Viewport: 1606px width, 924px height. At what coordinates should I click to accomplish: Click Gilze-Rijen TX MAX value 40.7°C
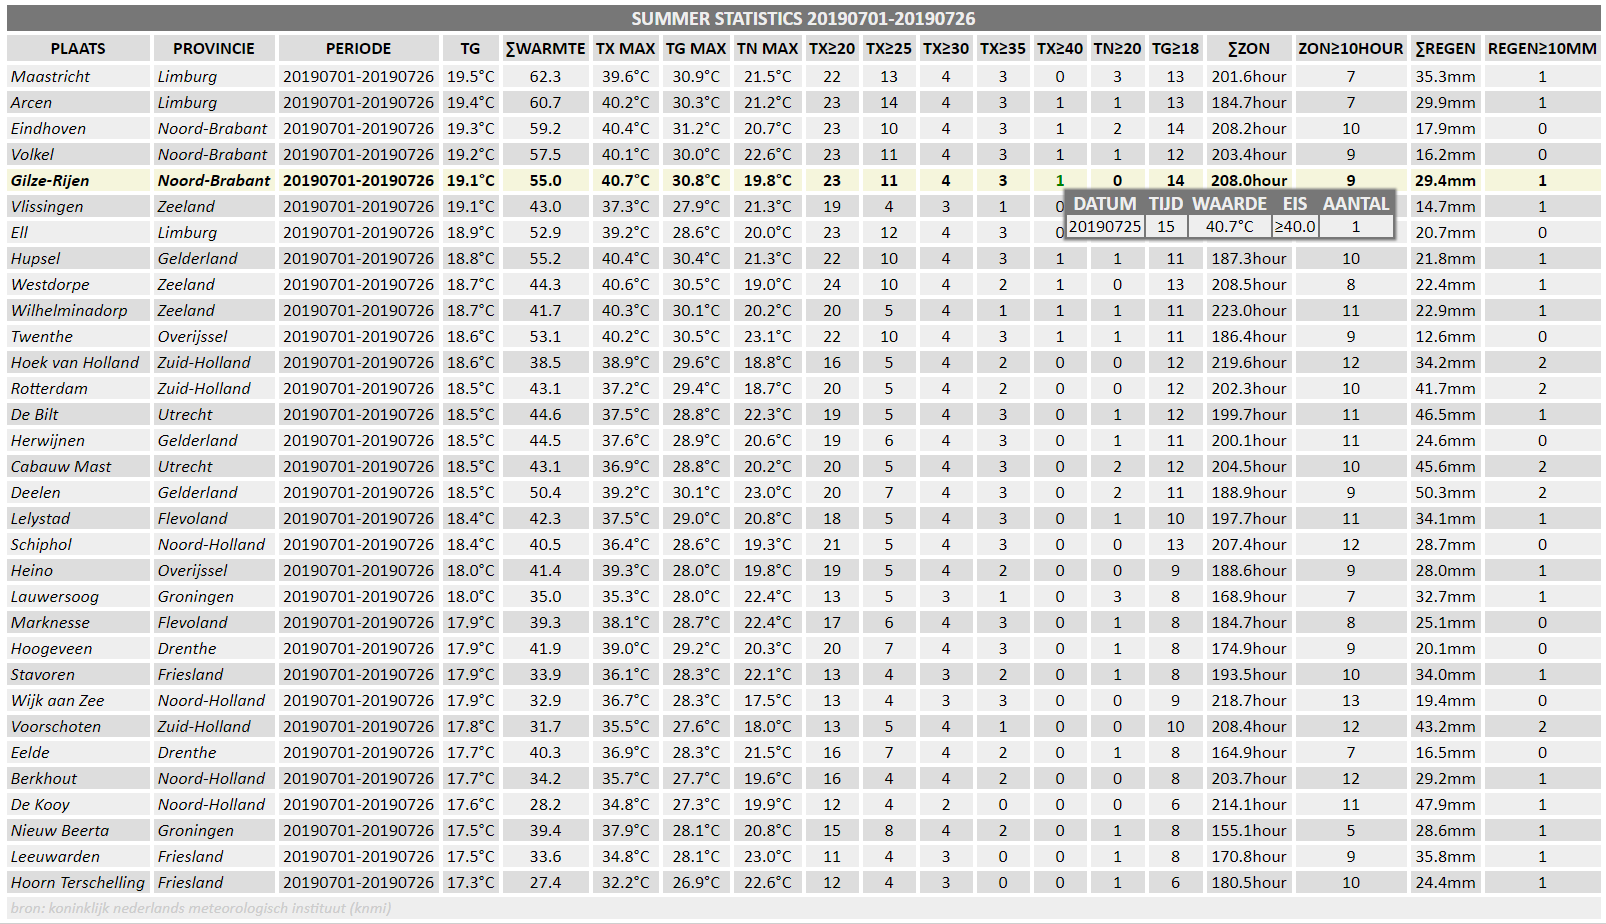pyautogui.click(x=625, y=180)
